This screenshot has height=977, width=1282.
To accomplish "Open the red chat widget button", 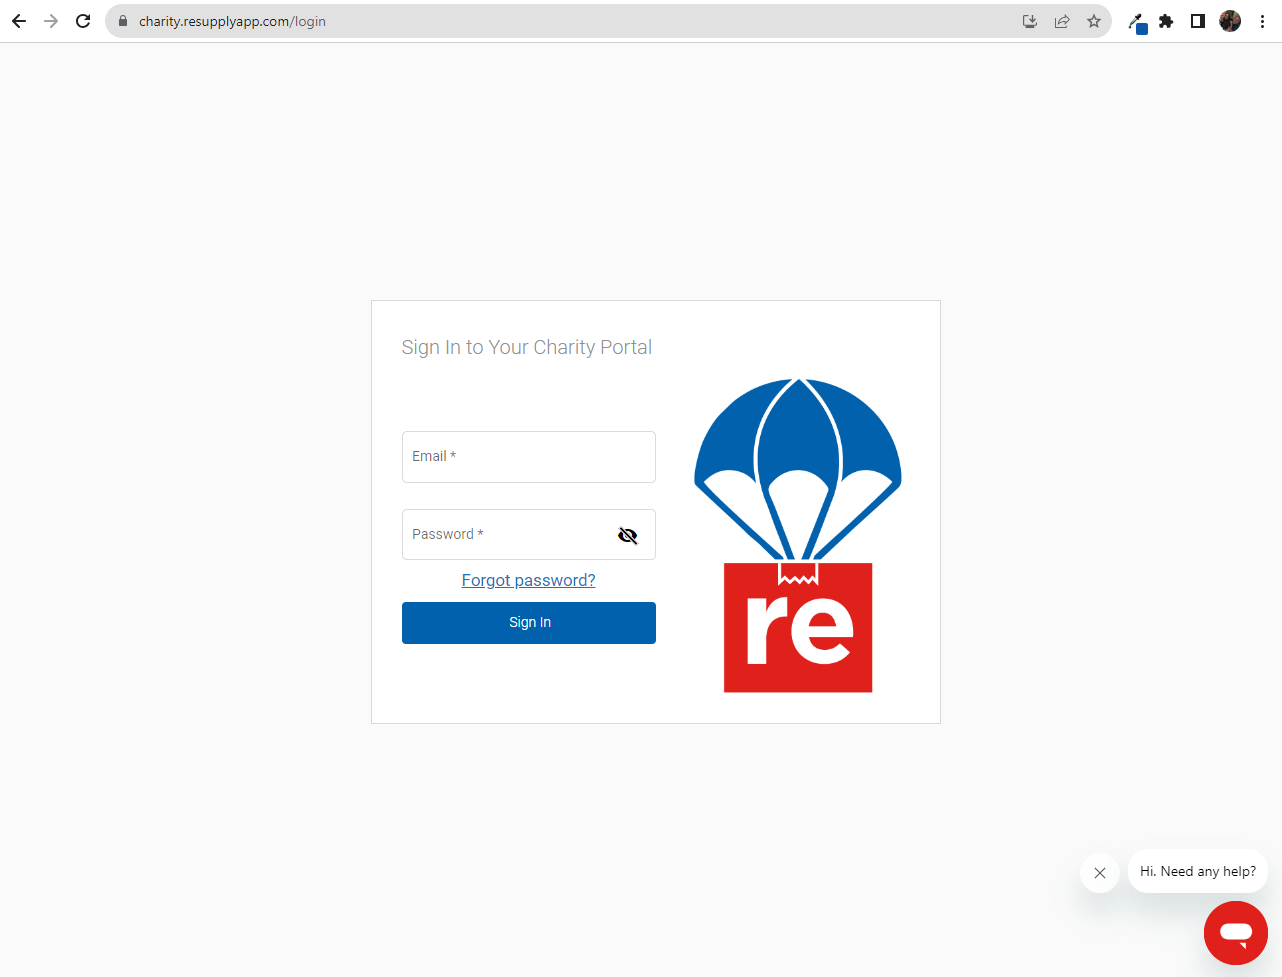I will pyautogui.click(x=1236, y=933).
